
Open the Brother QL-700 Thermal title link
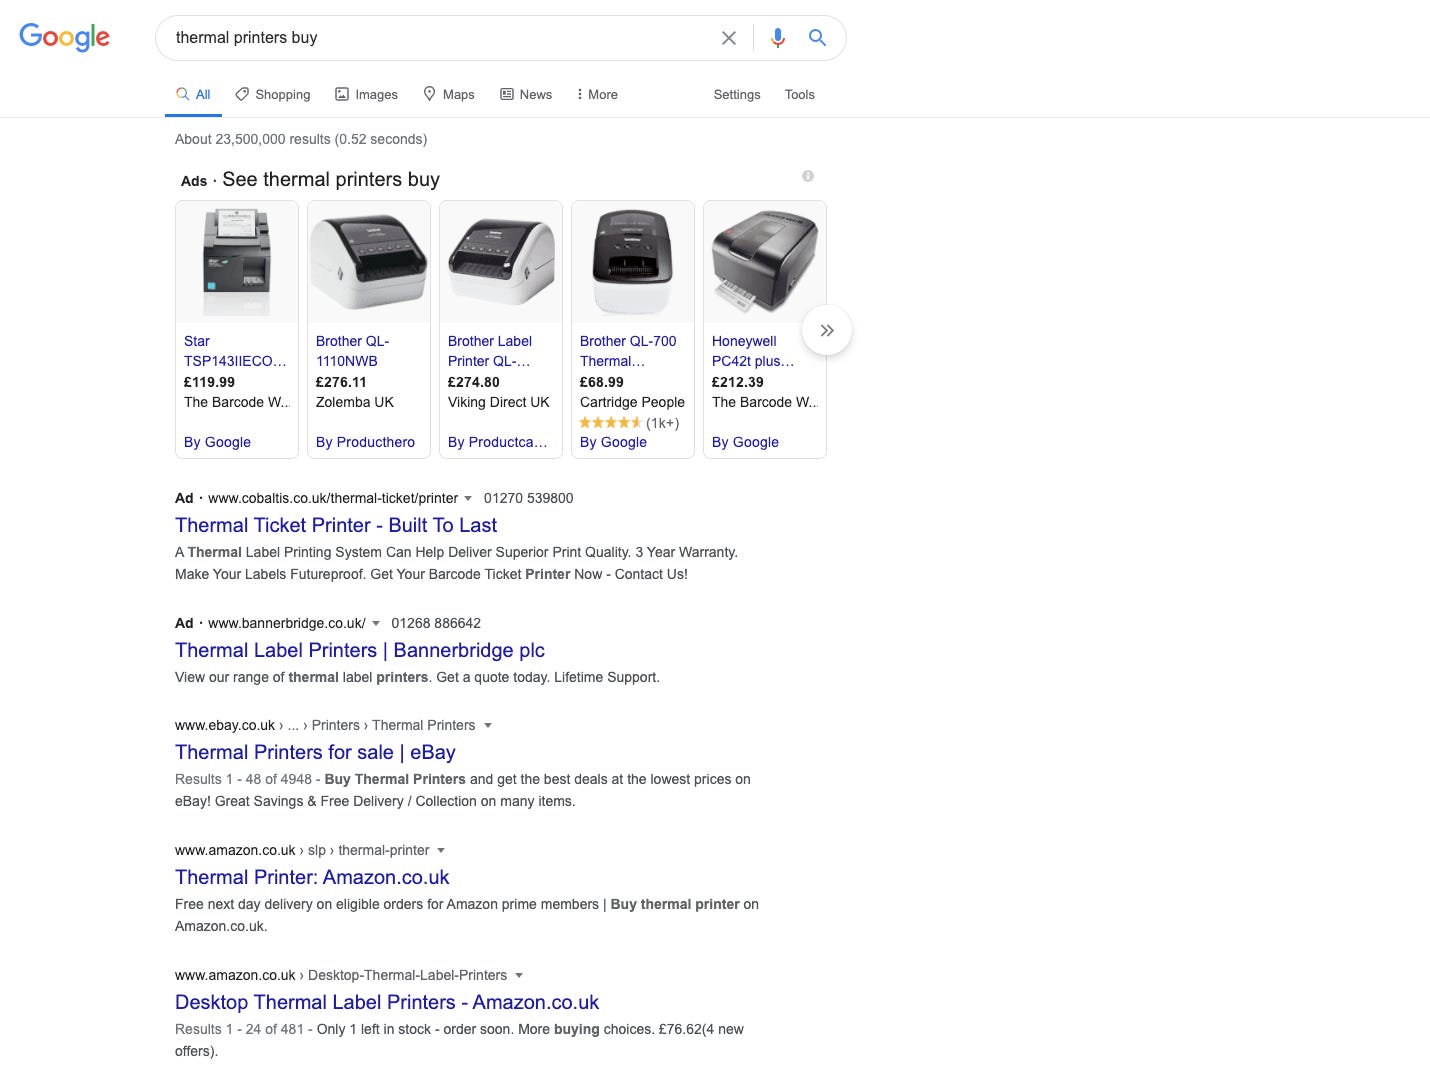click(628, 351)
